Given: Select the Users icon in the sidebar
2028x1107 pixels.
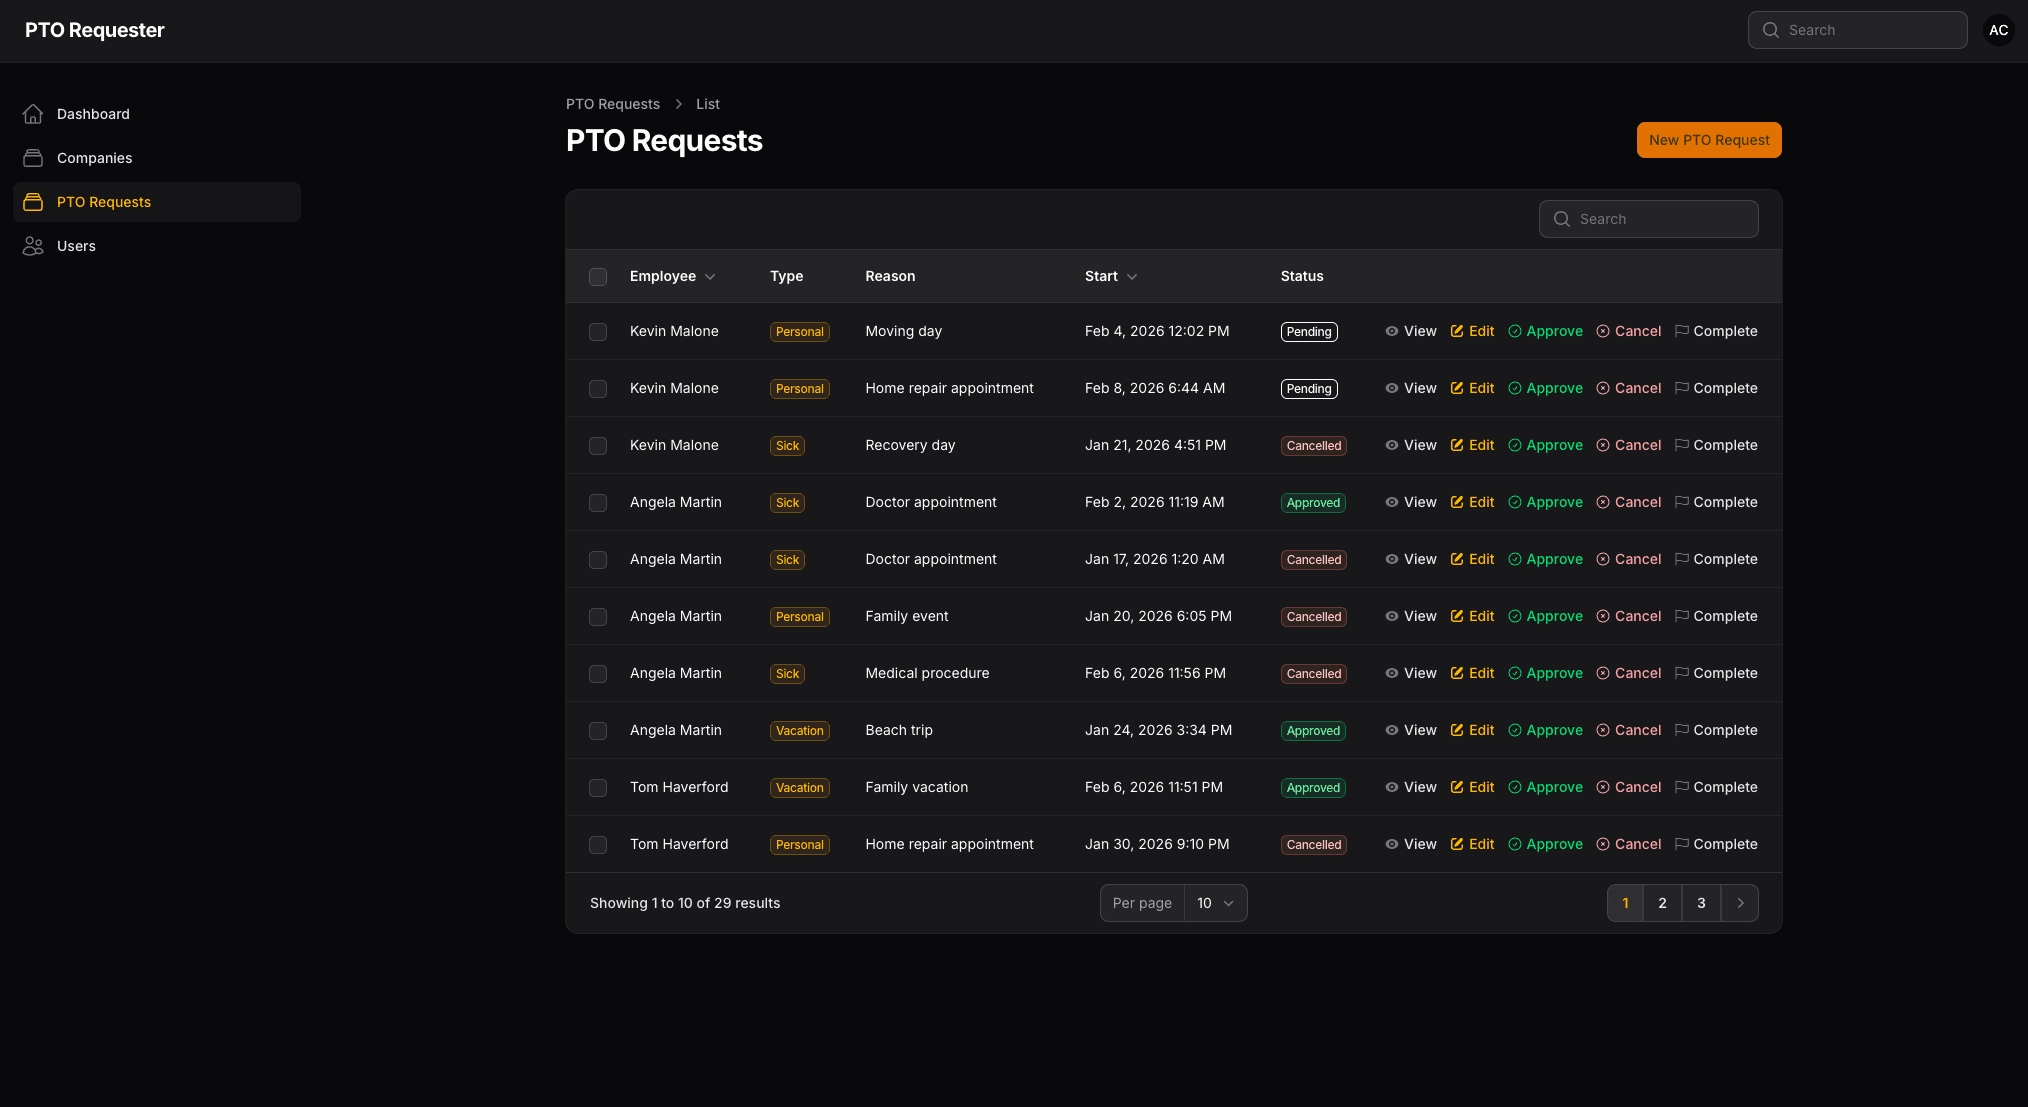Looking at the screenshot, I should click(33, 246).
